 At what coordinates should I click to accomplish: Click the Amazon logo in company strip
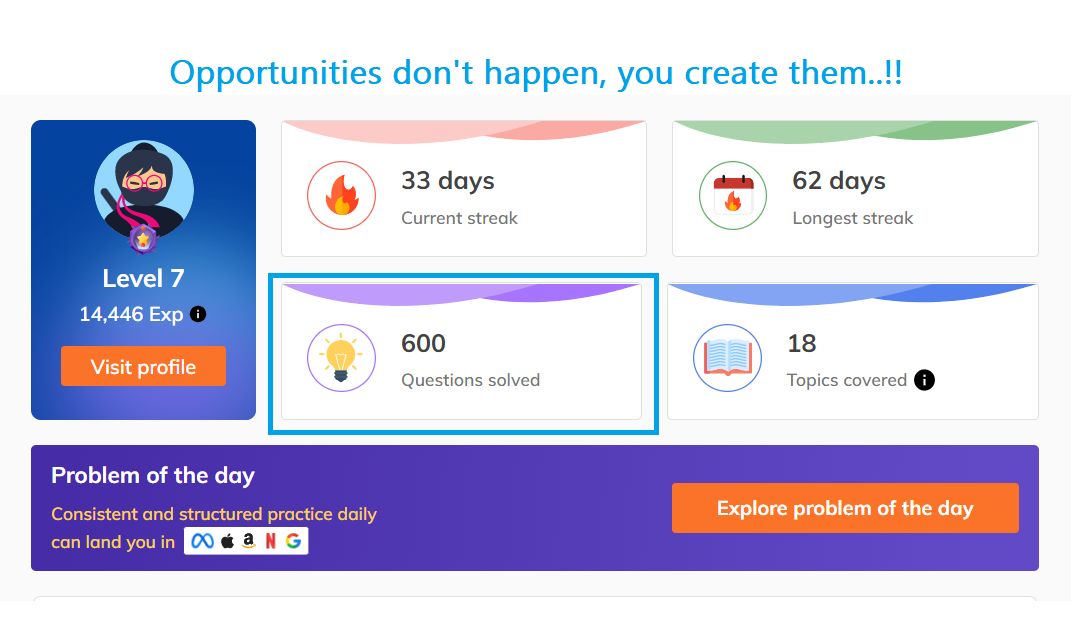coord(249,541)
